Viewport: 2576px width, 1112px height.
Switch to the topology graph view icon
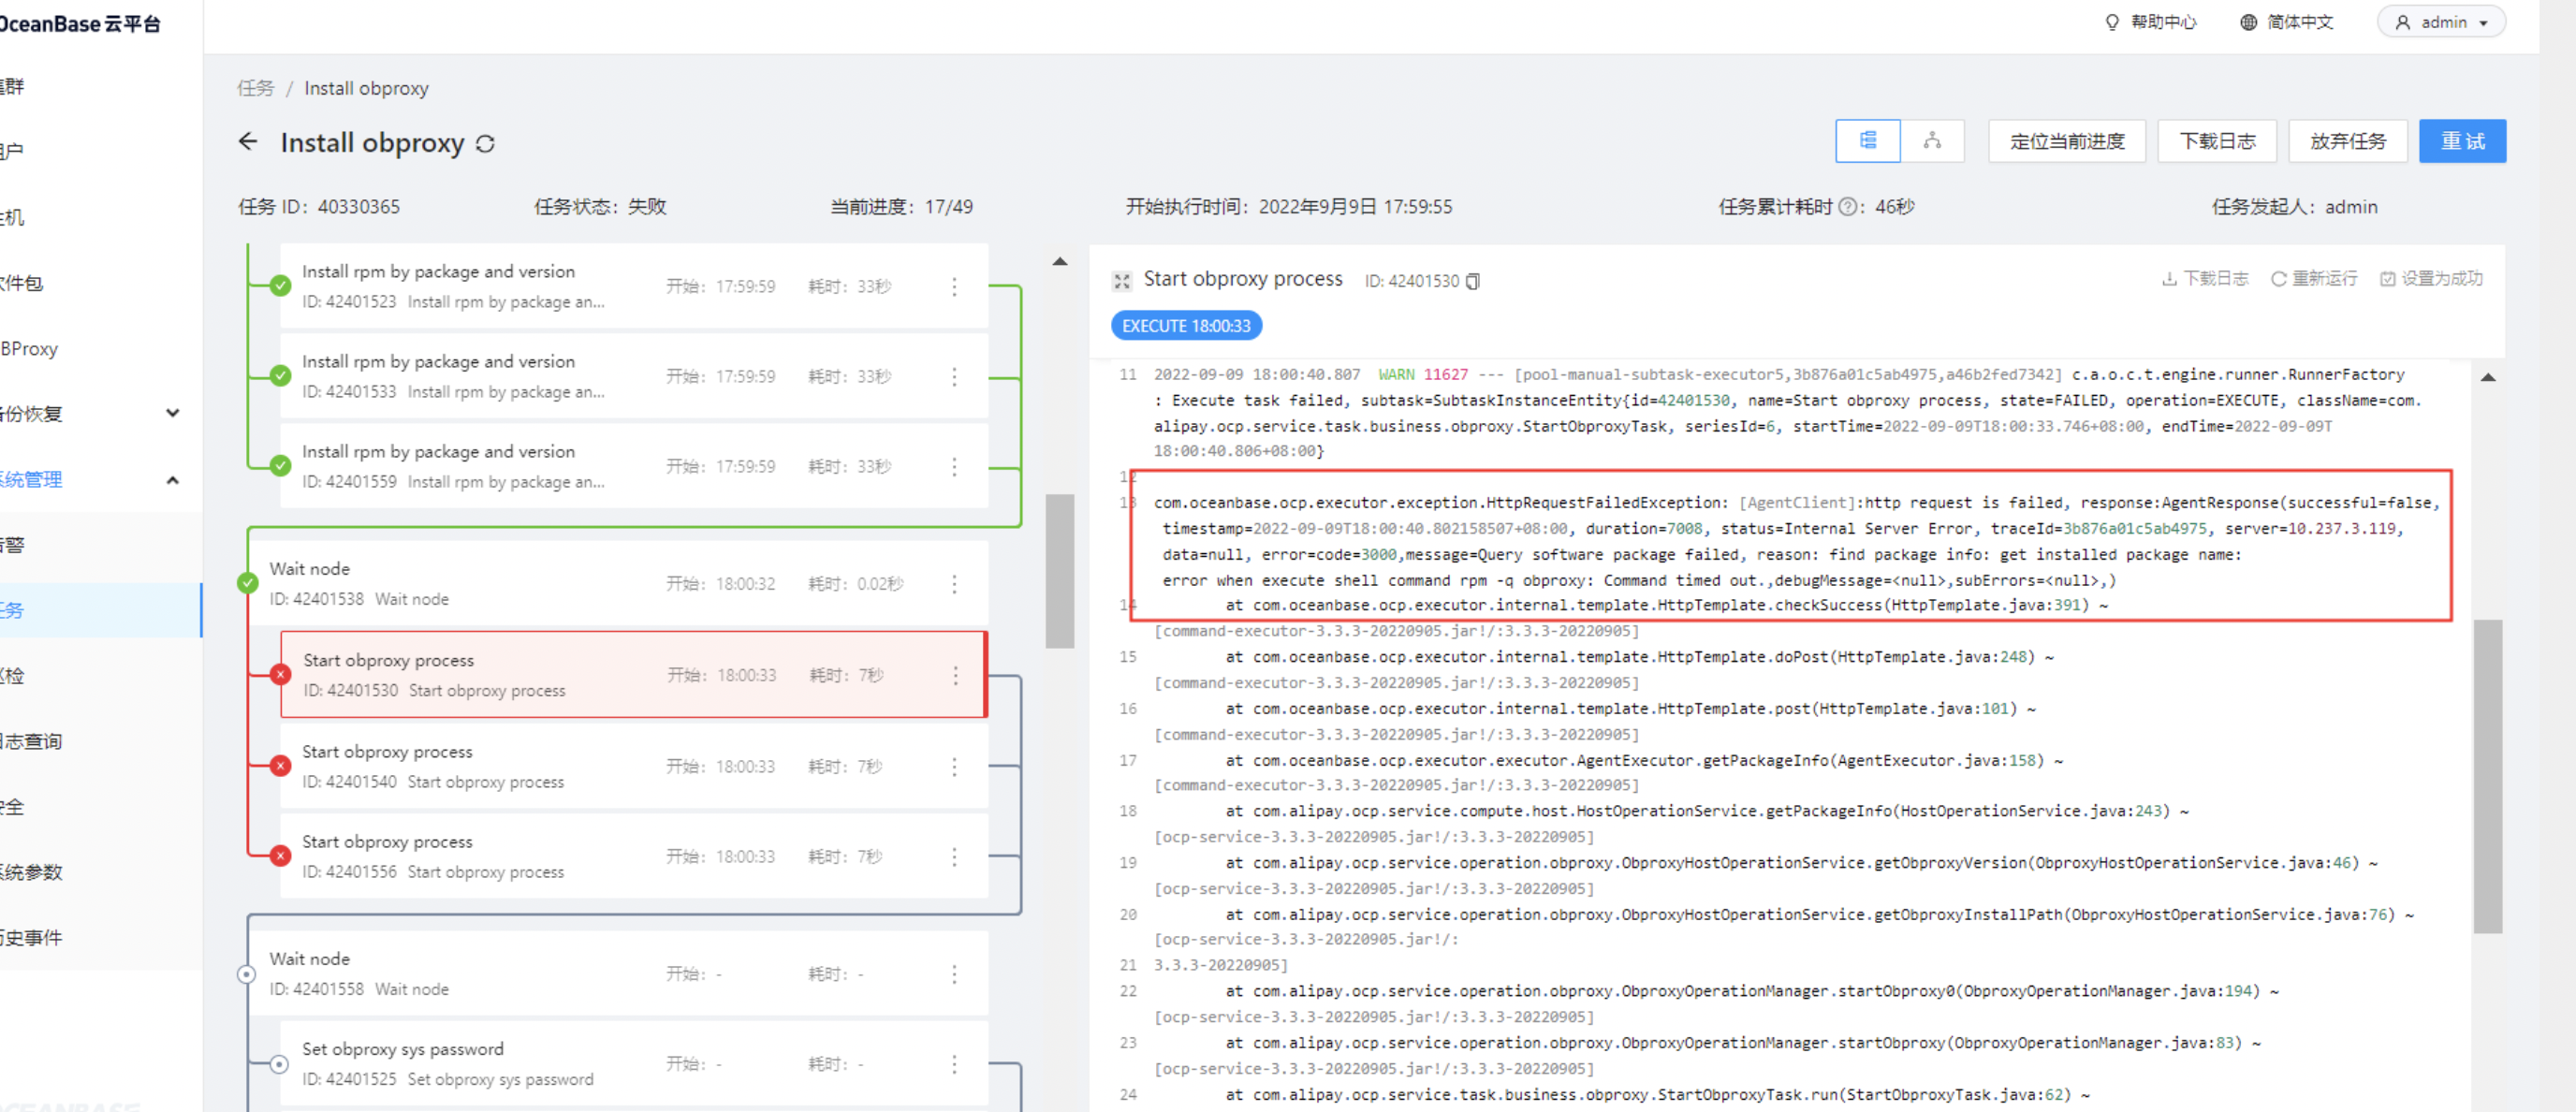[1932, 141]
